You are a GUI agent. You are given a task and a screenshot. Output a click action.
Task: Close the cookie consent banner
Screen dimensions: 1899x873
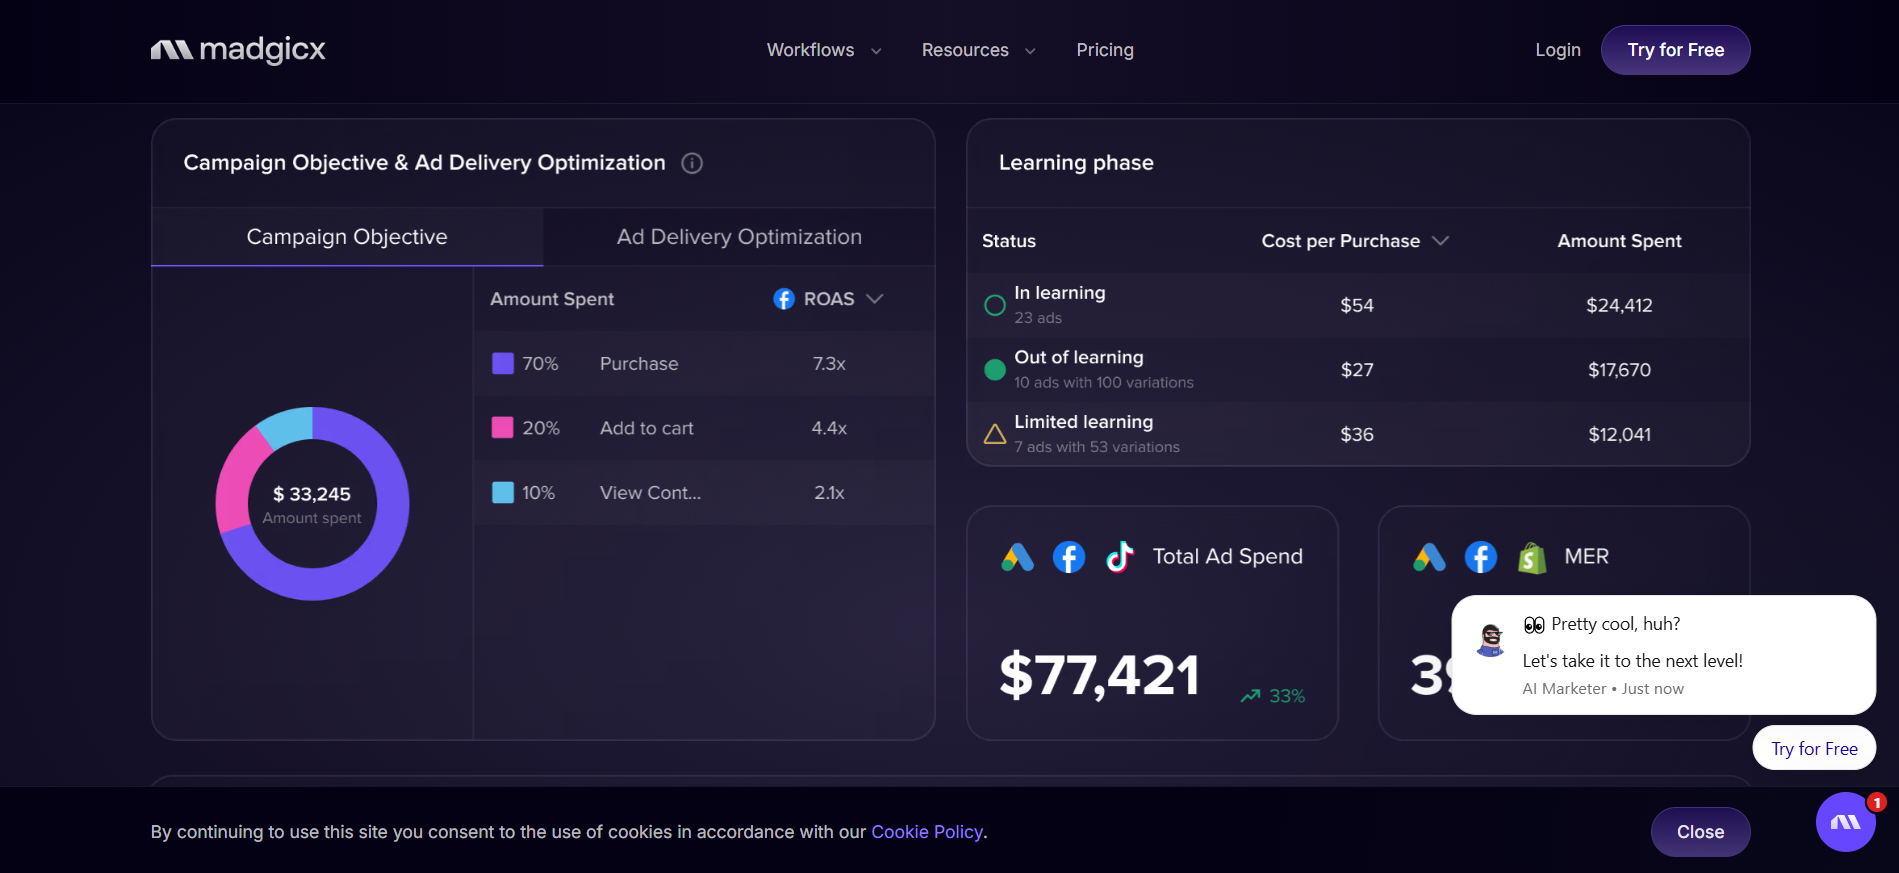point(1700,832)
